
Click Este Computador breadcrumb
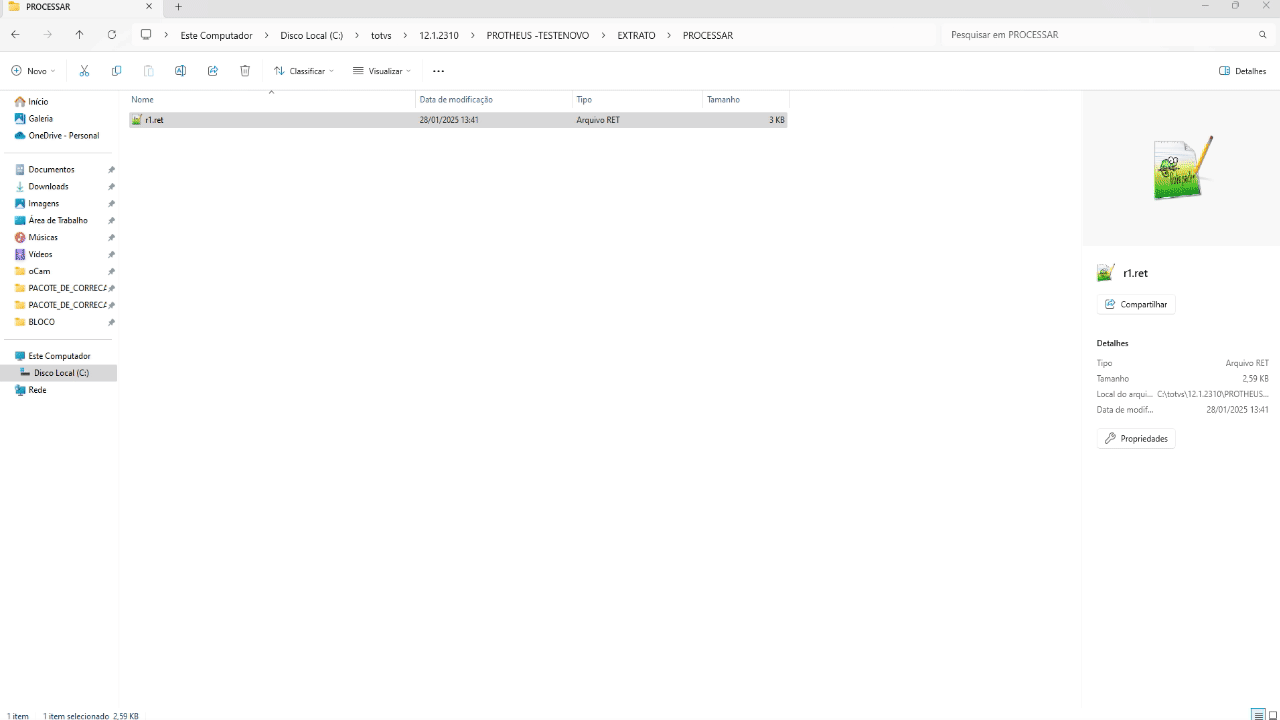click(x=216, y=35)
